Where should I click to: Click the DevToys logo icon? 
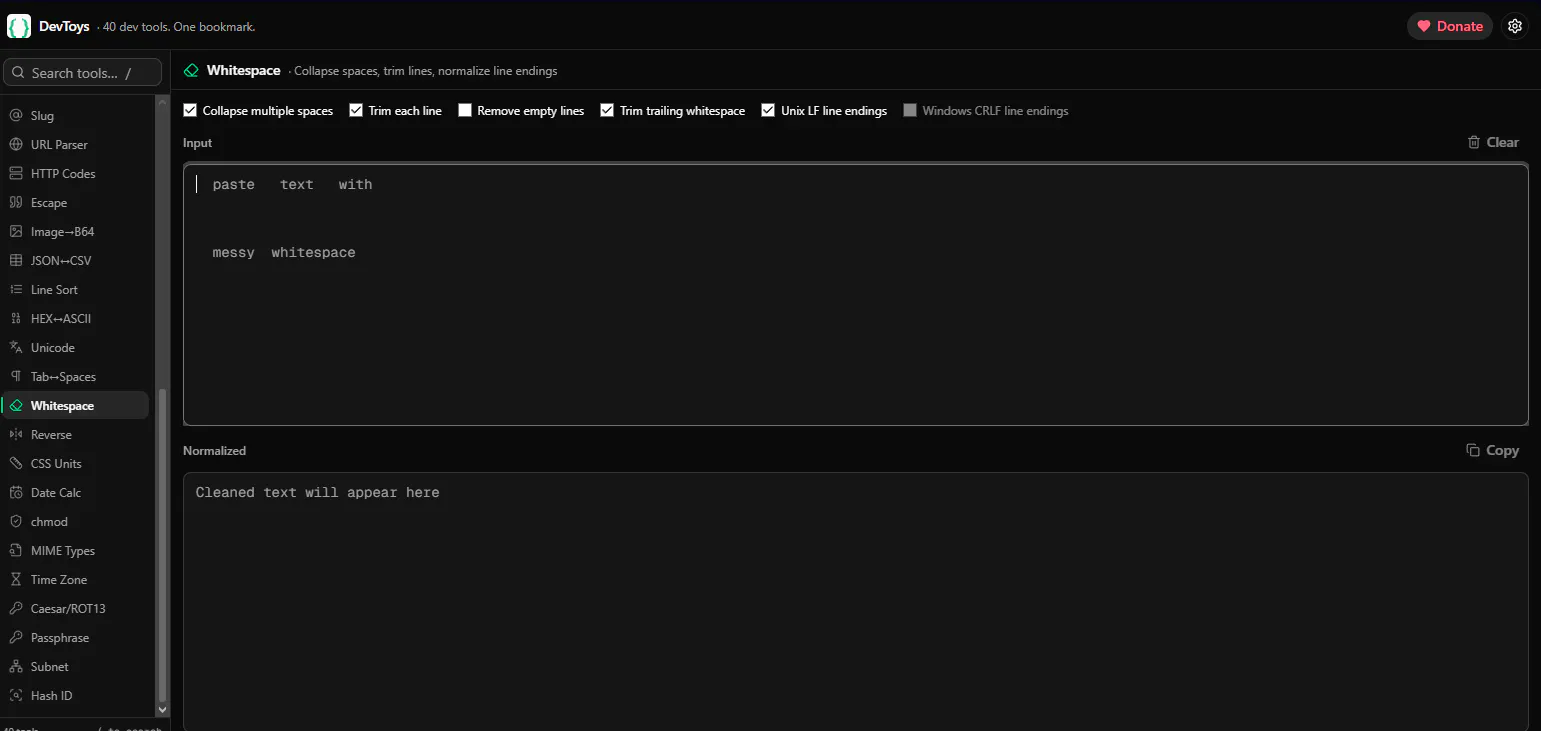coord(19,26)
